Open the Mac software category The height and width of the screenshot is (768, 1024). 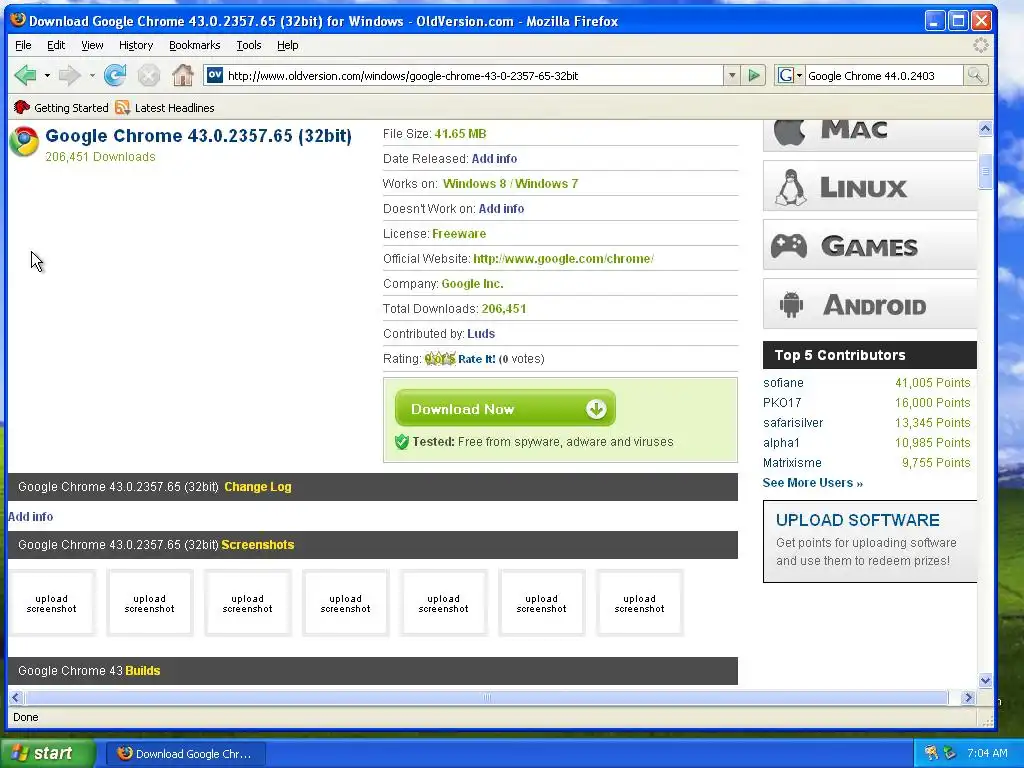pyautogui.click(x=869, y=133)
